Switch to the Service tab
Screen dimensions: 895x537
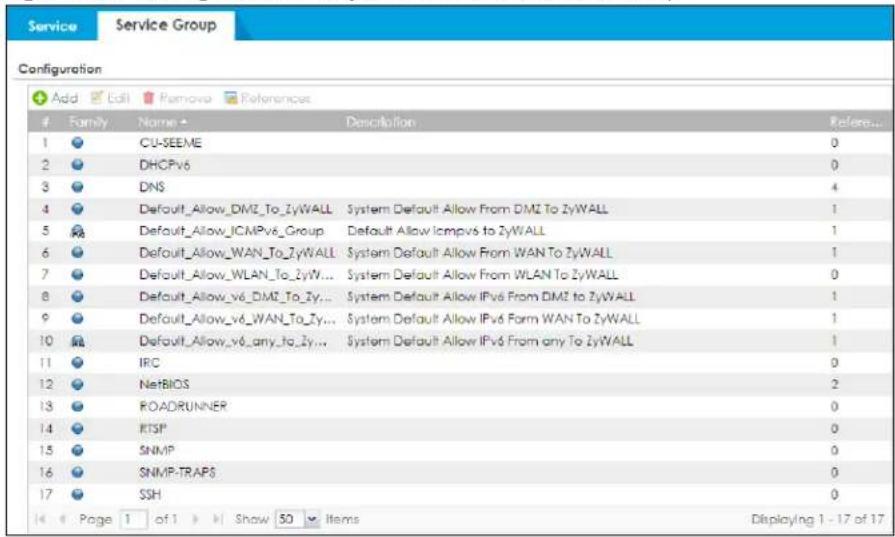pos(53,26)
